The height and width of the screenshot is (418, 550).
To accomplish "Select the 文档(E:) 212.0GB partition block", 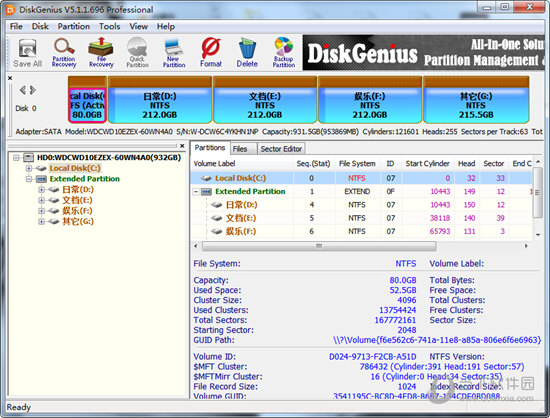I will pos(265,100).
